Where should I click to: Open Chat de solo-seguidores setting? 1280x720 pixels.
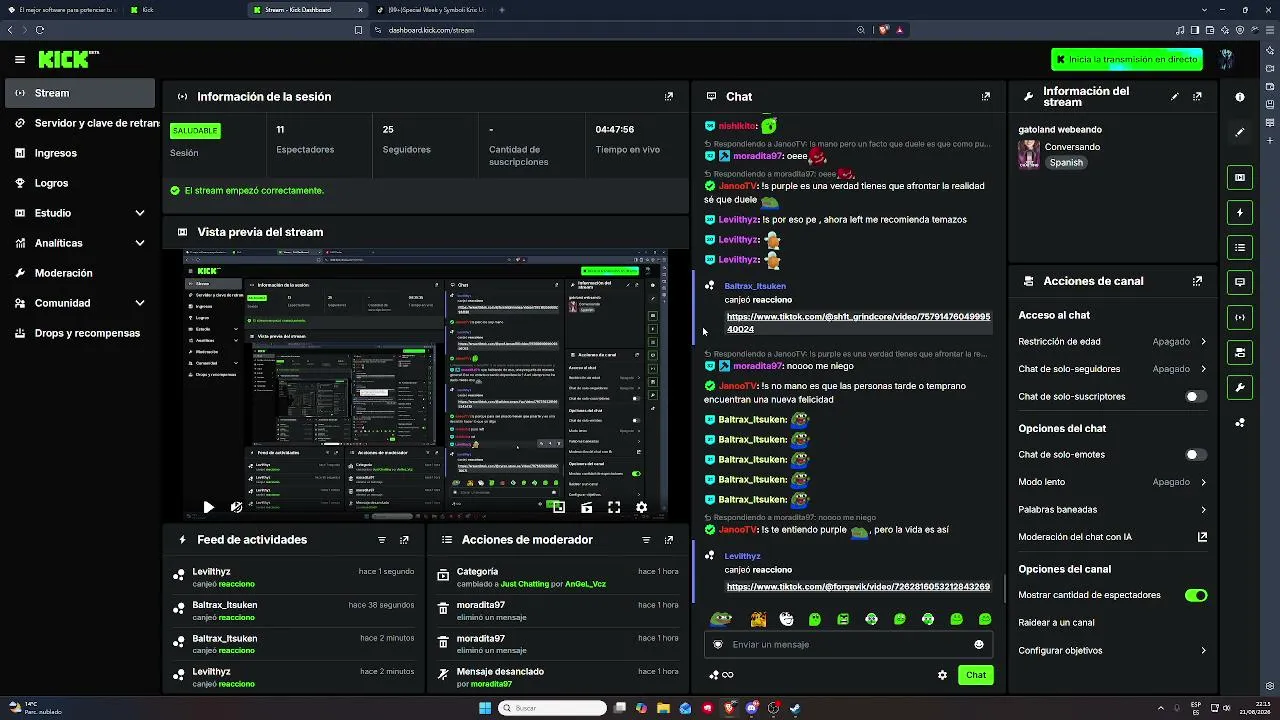(1113, 369)
